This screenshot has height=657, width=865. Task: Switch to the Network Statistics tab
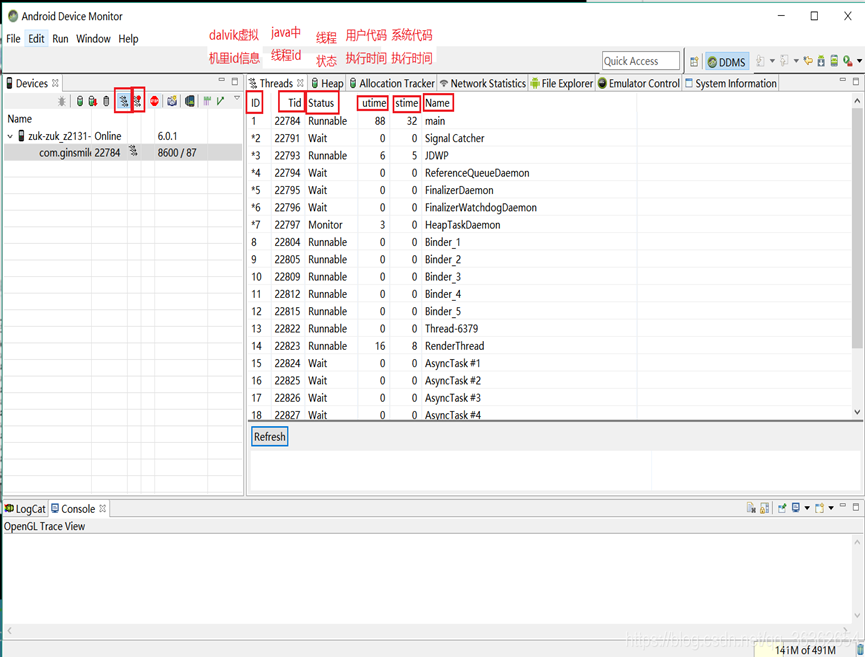(x=483, y=83)
